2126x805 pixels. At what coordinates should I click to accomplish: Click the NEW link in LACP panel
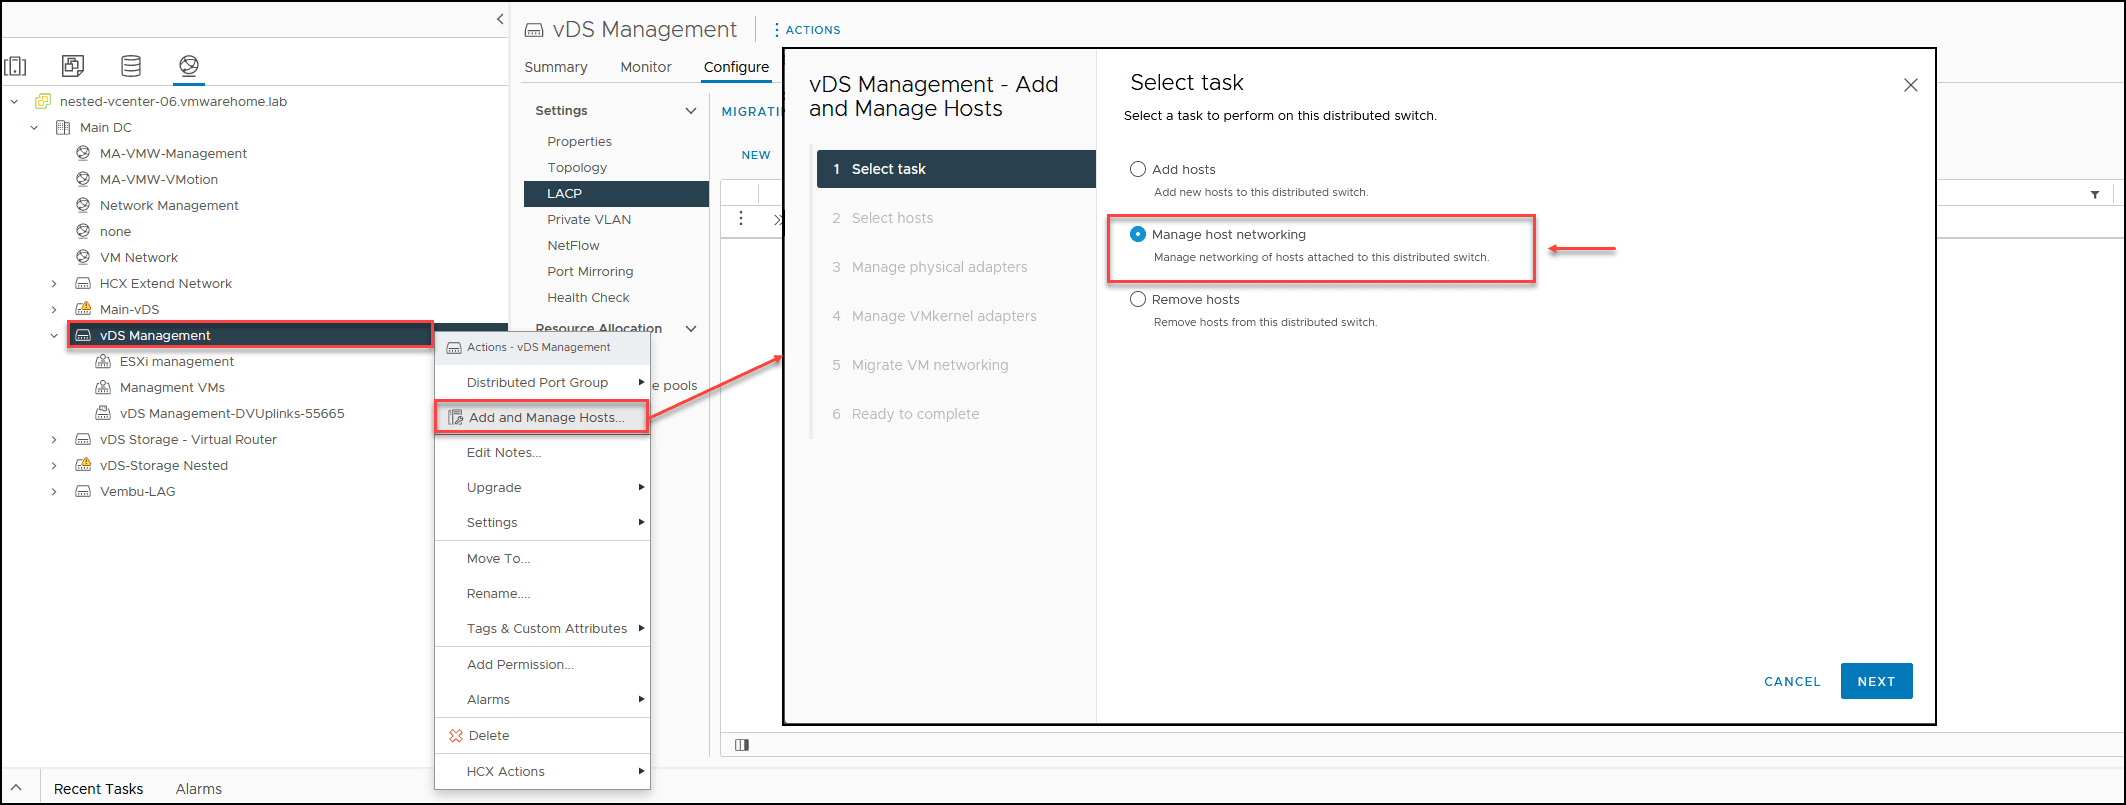[756, 155]
